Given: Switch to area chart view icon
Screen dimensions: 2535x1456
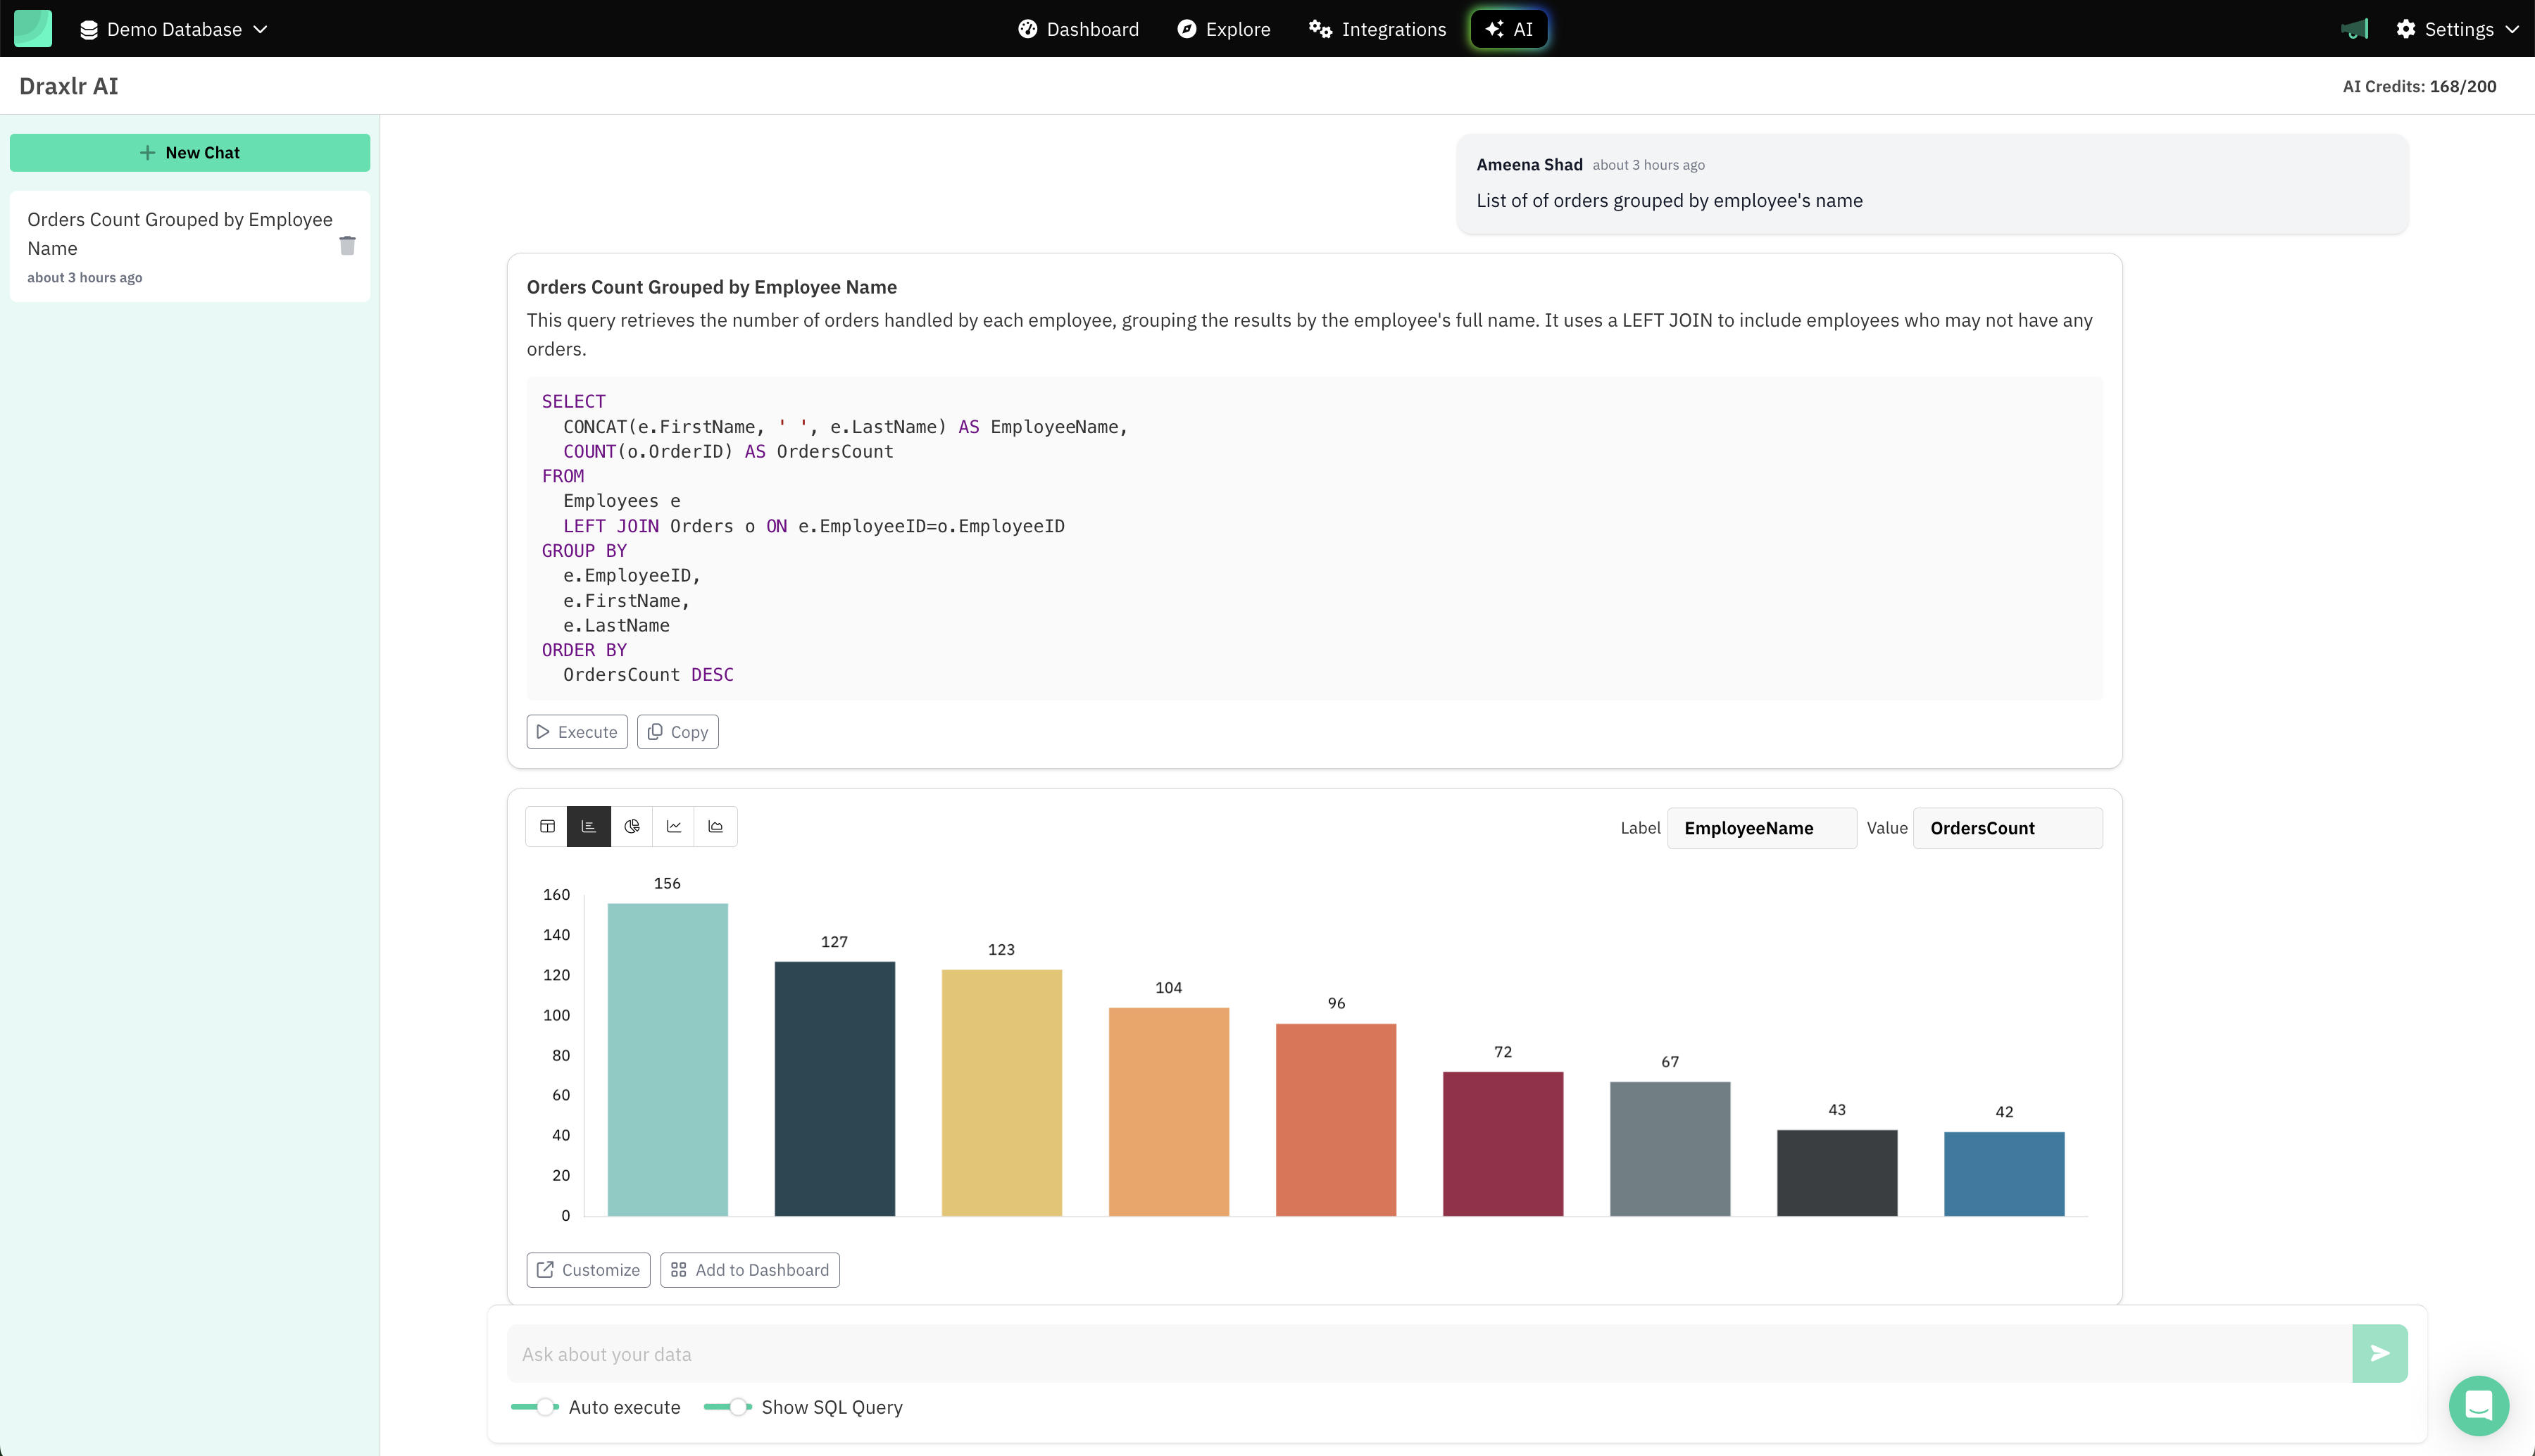Looking at the screenshot, I should [x=716, y=826].
